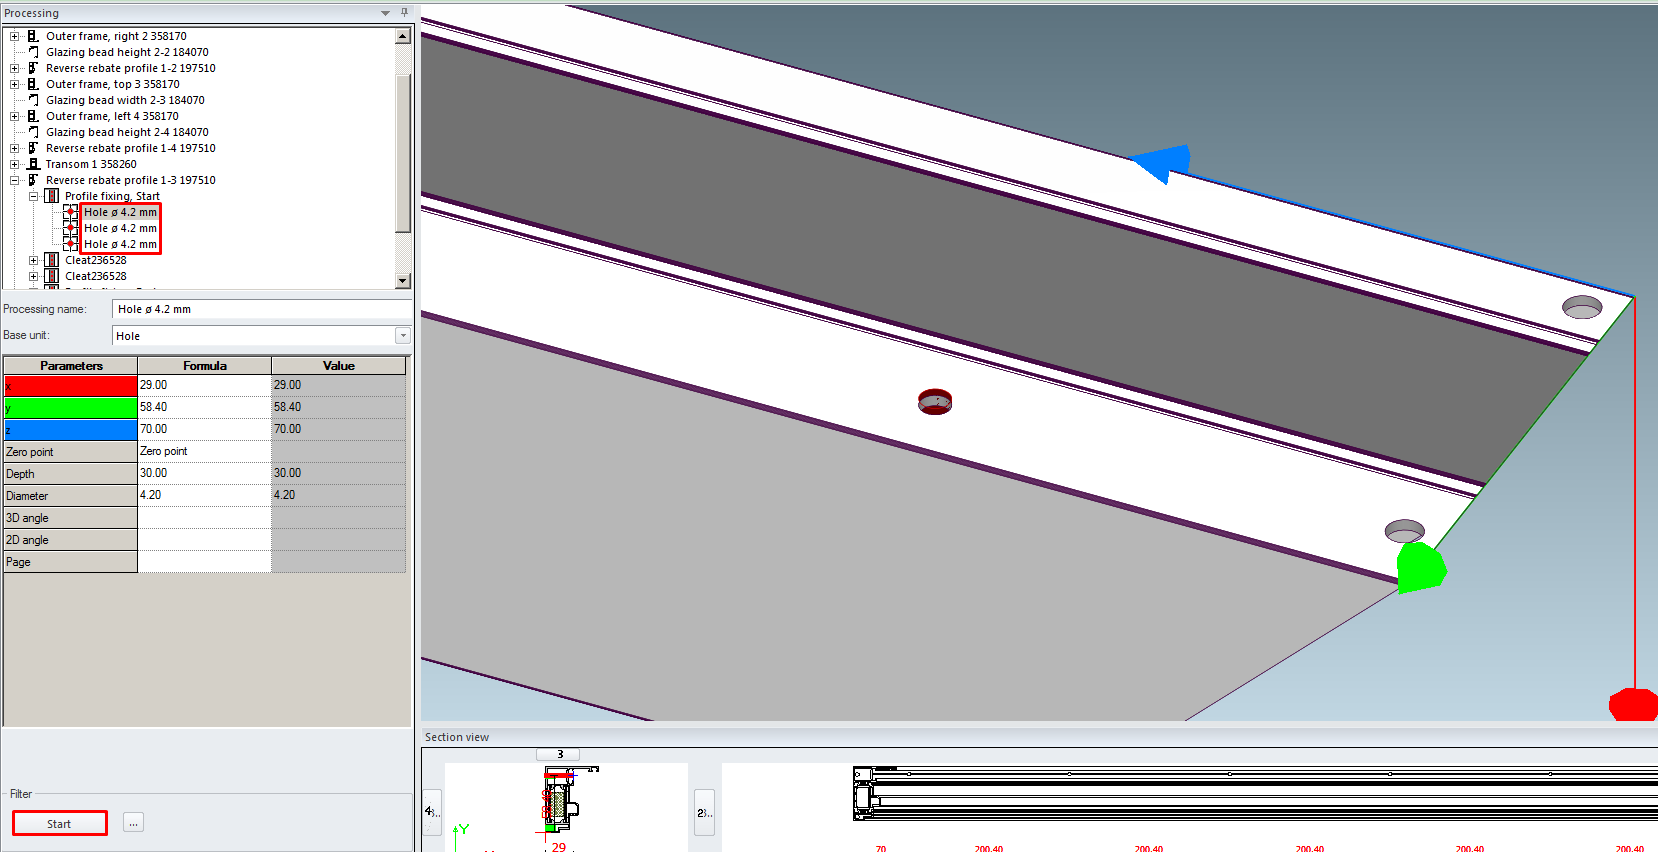The image size is (1658, 852).
Task: Select the Glazing bead height 2-2 item
Action: [x=127, y=52]
